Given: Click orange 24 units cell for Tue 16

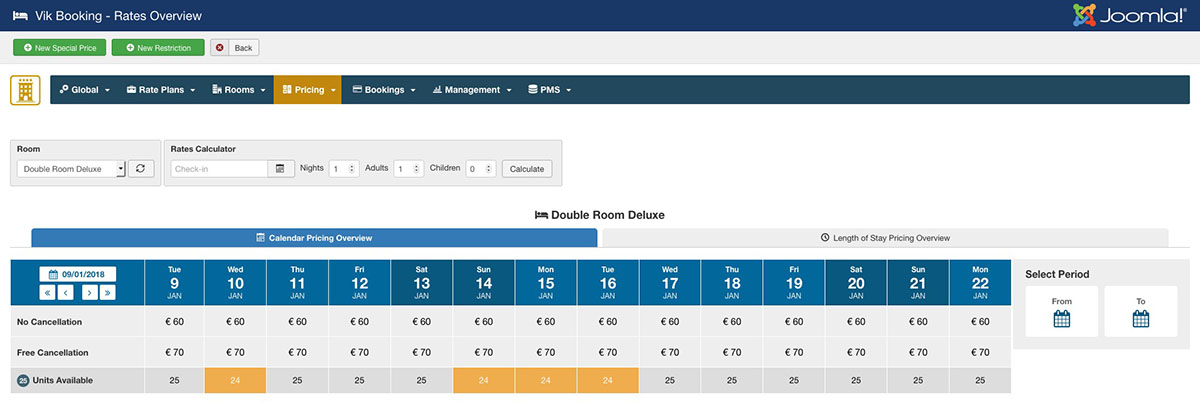Looking at the screenshot, I should [x=608, y=381].
